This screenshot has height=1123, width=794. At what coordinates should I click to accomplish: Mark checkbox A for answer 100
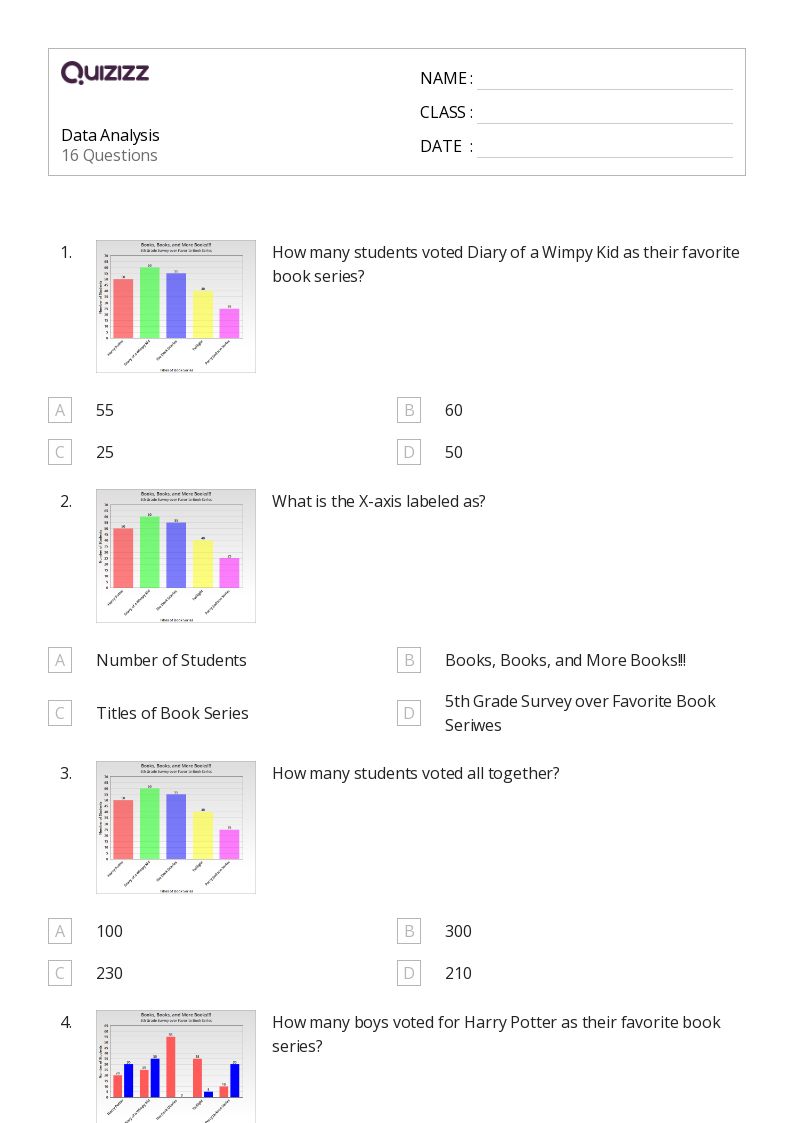(60, 931)
